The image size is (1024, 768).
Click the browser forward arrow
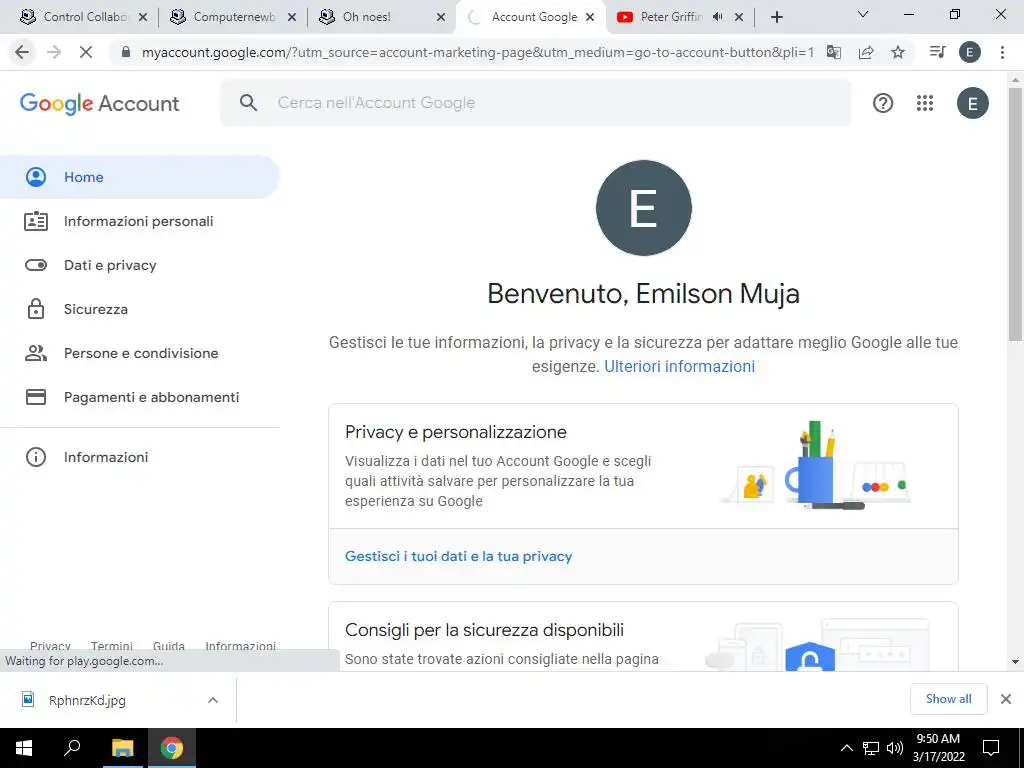click(x=54, y=52)
